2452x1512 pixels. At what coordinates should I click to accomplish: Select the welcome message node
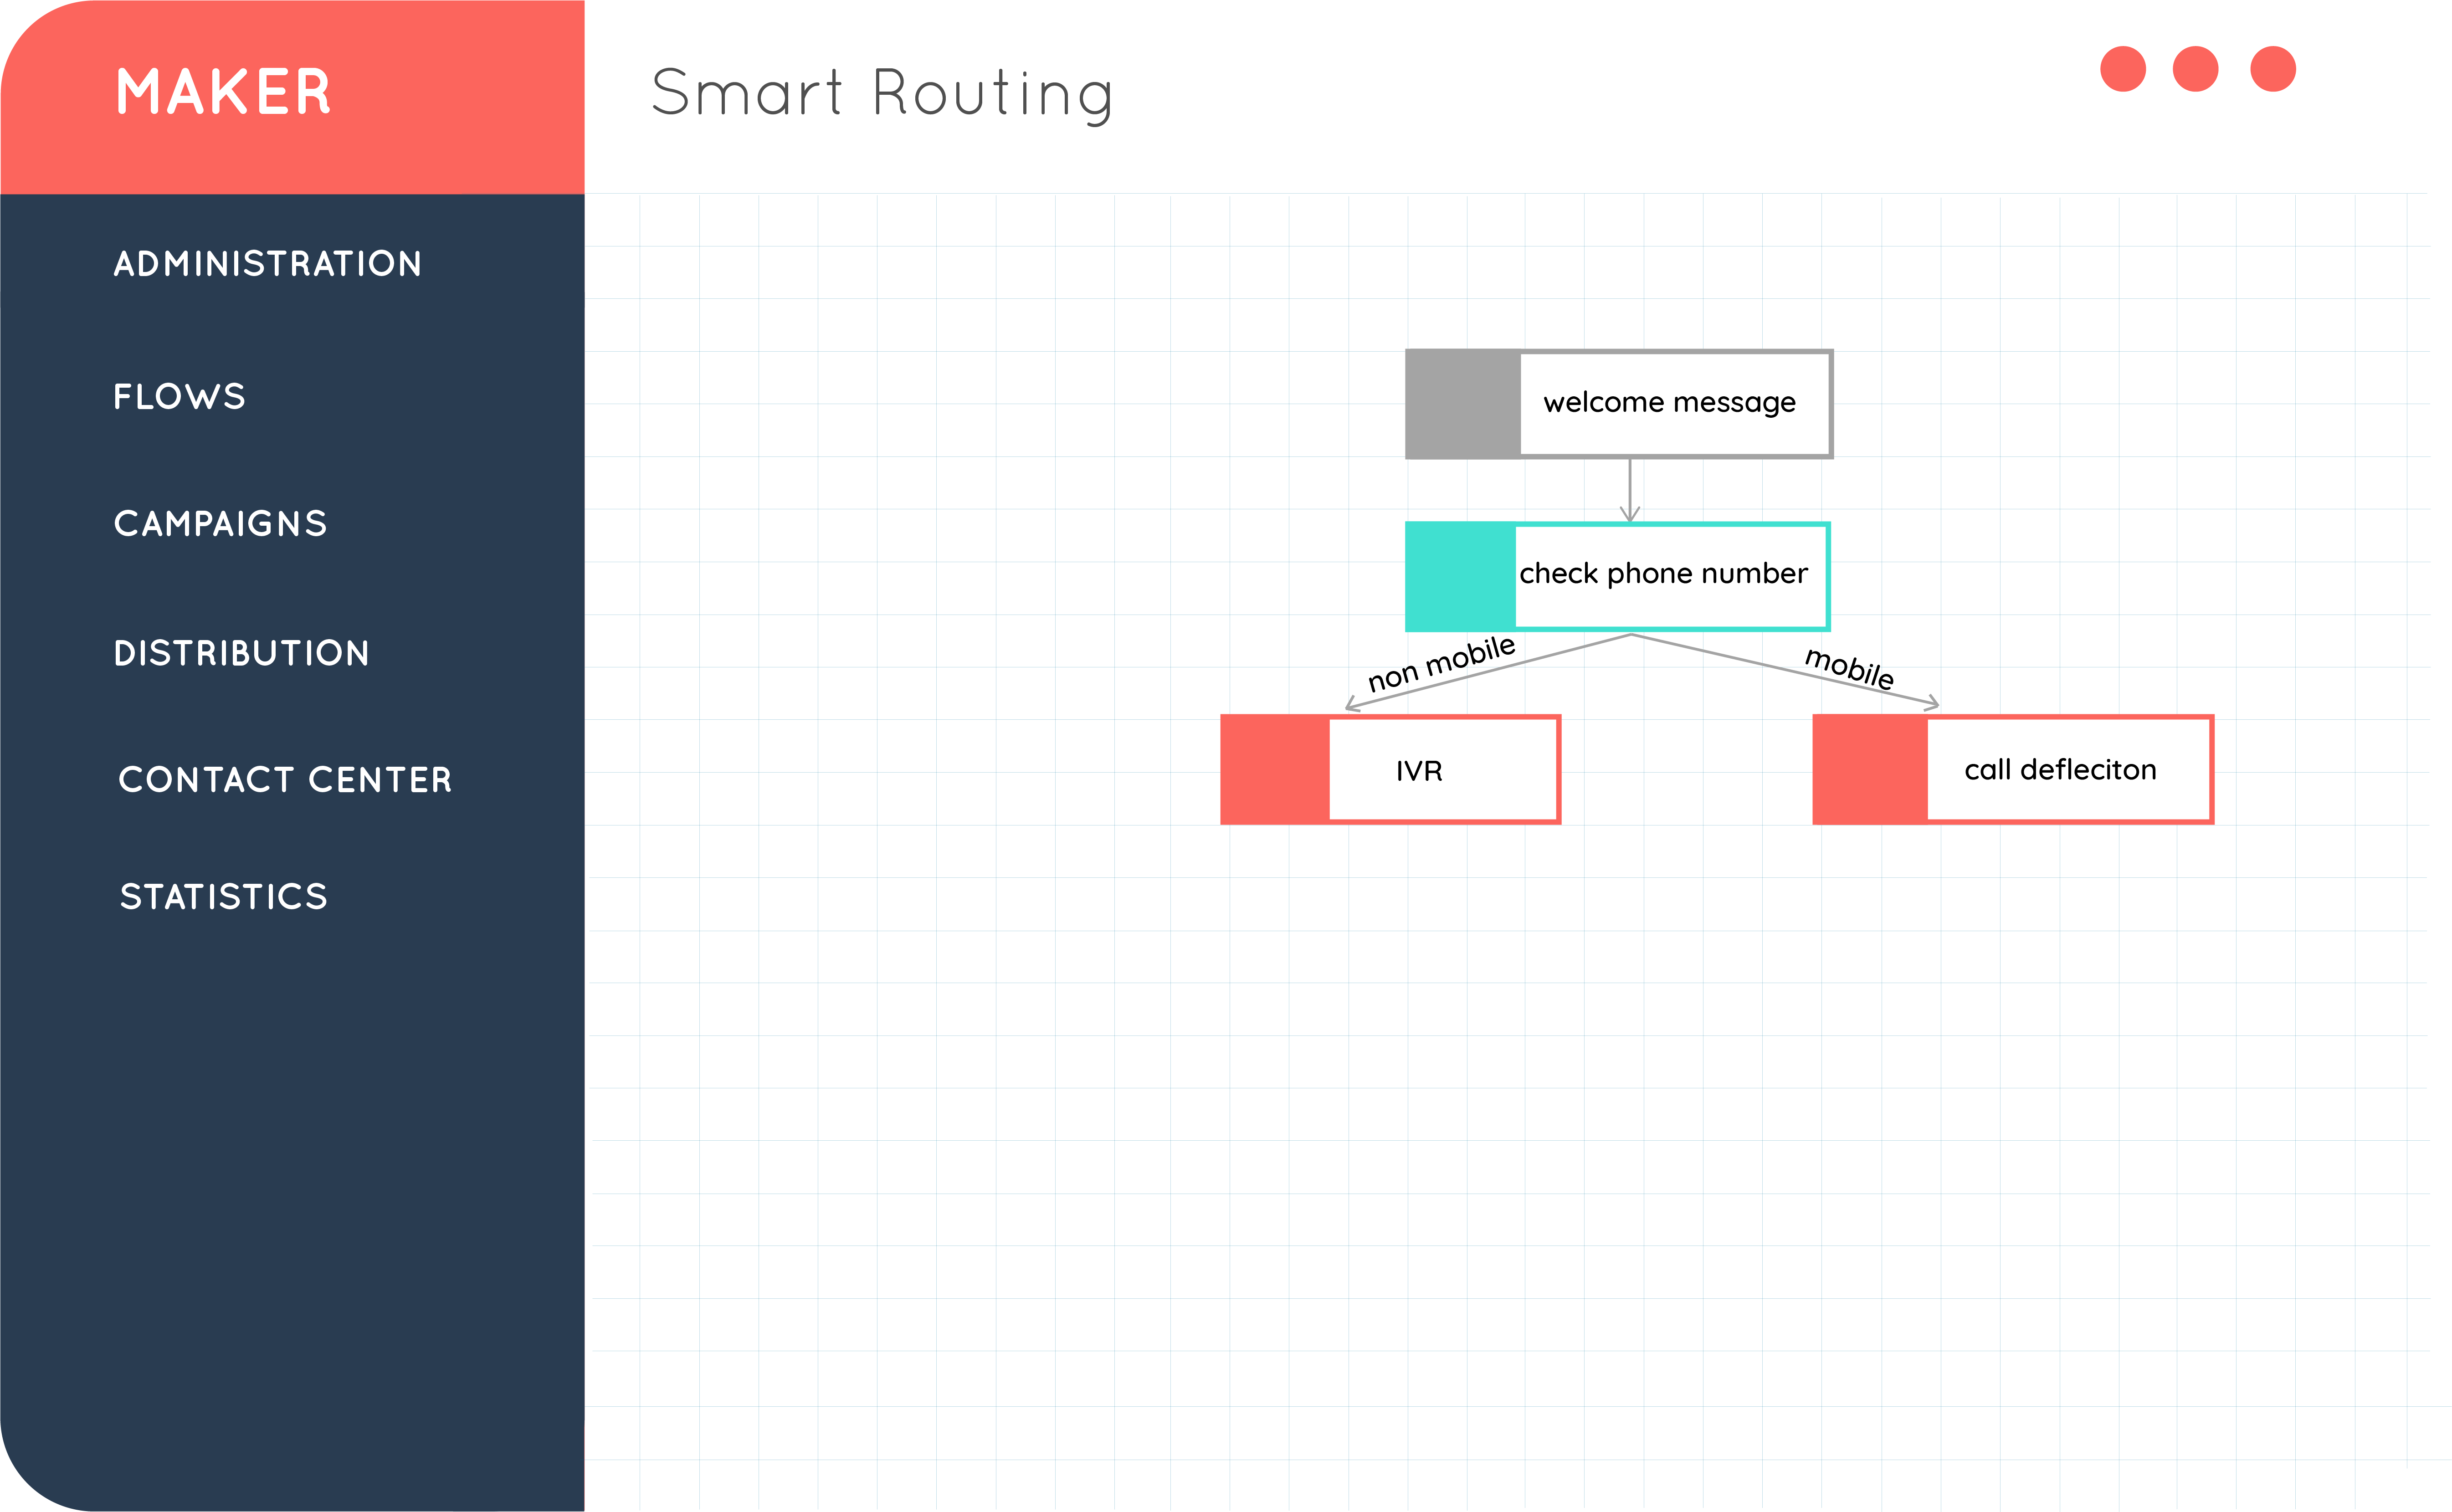coord(1619,404)
